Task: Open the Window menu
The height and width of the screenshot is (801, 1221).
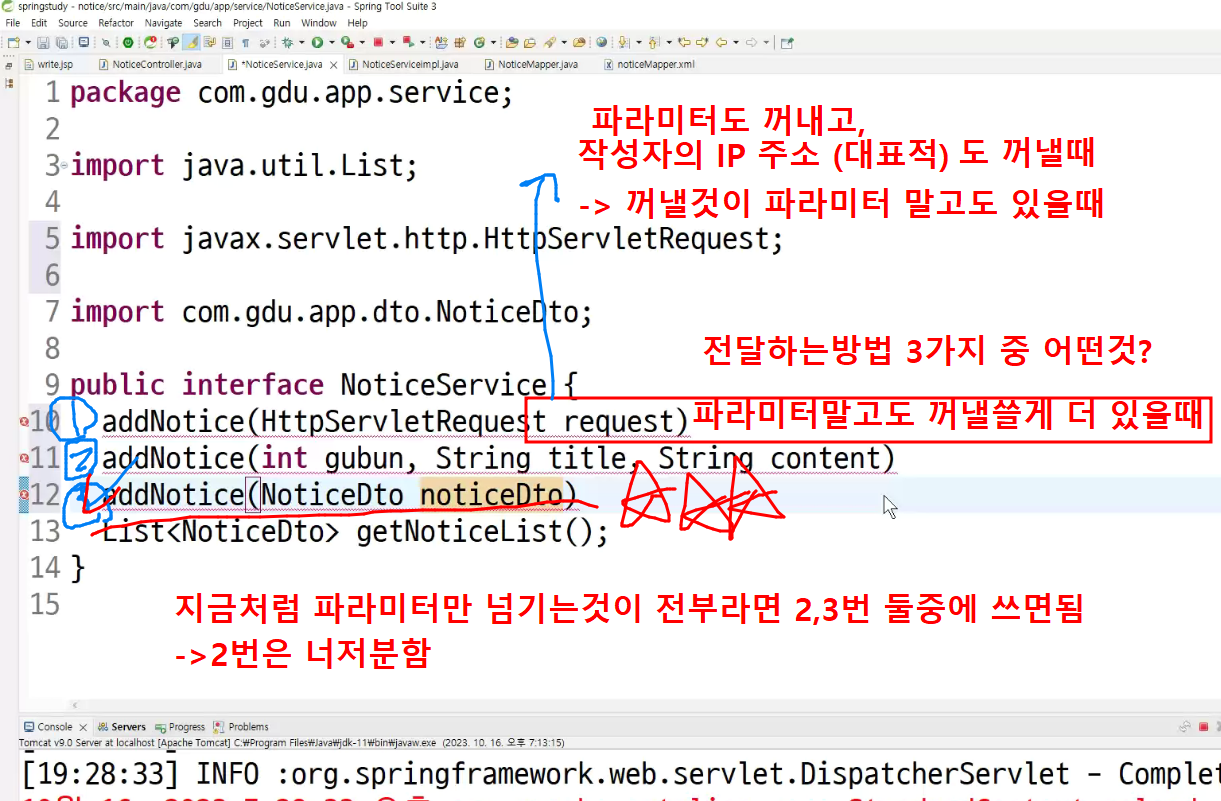Action: tap(319, 22)
